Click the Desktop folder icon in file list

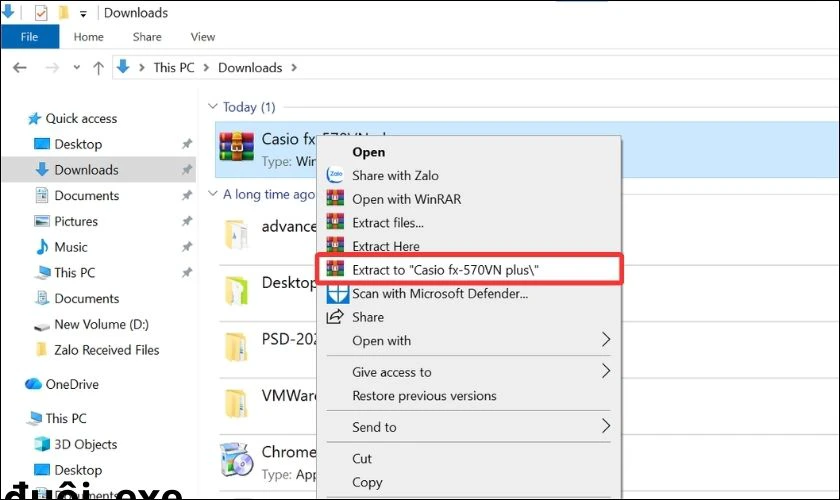[x=236, y=290]
